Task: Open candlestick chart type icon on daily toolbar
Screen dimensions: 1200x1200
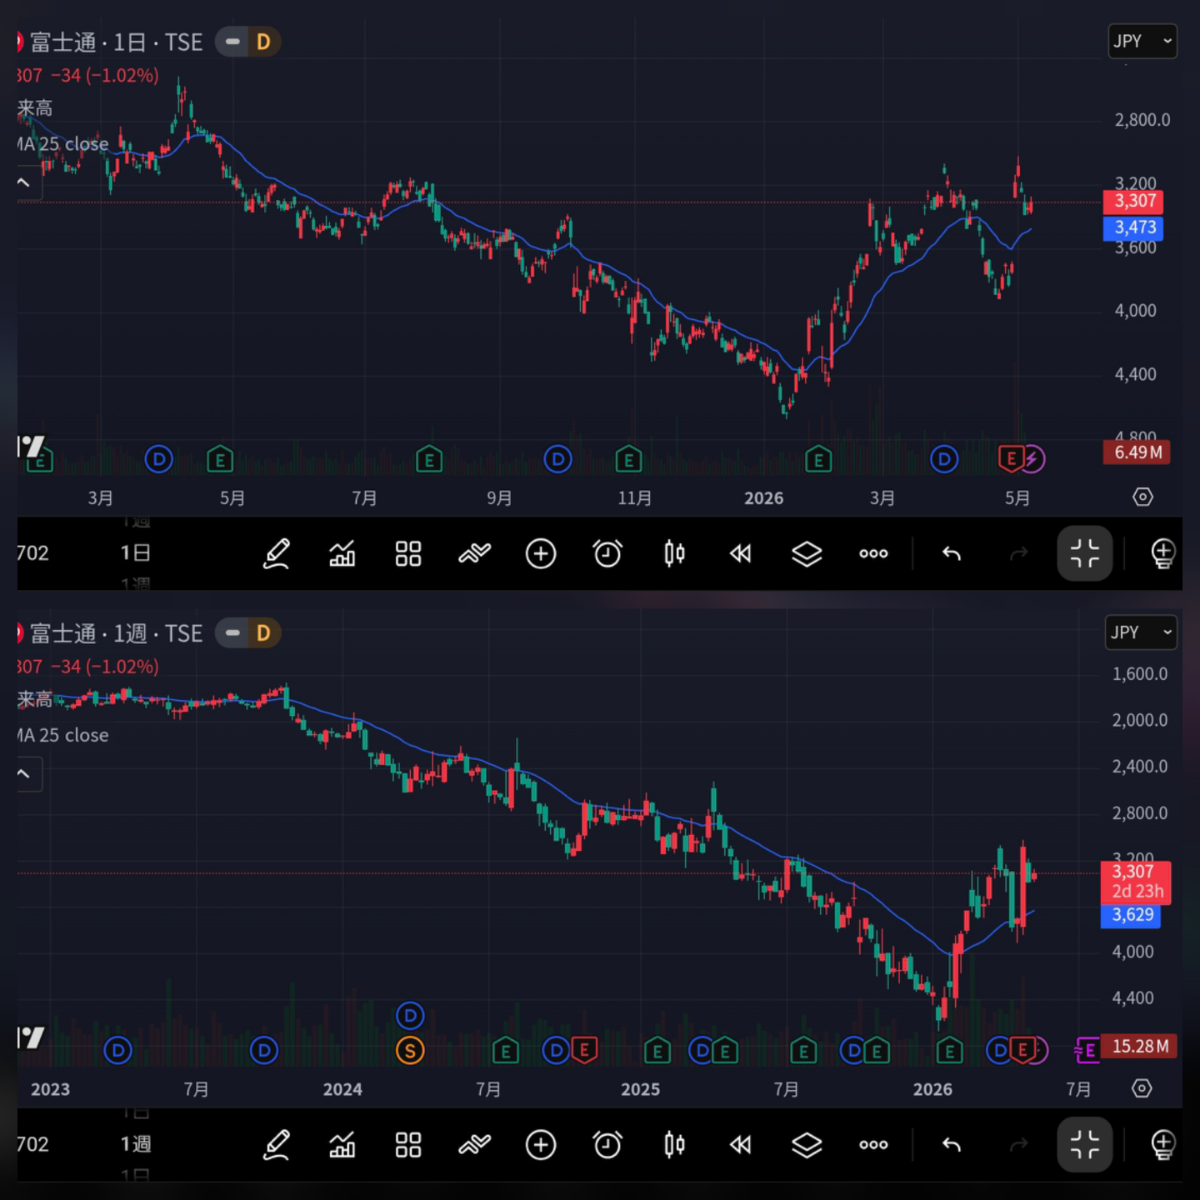Action: (674, 553)
